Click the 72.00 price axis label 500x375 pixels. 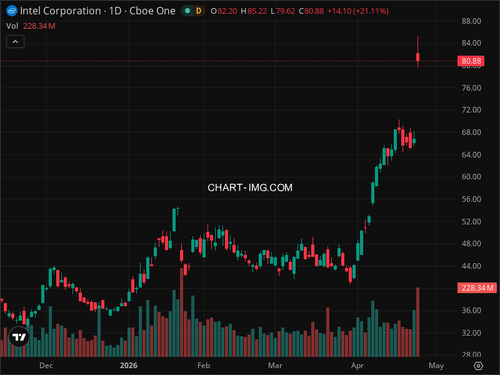[x=471, y=110]
